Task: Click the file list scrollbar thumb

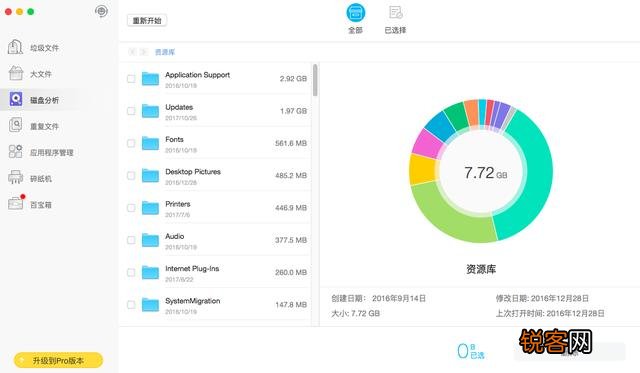Action: tap(315, 80)
